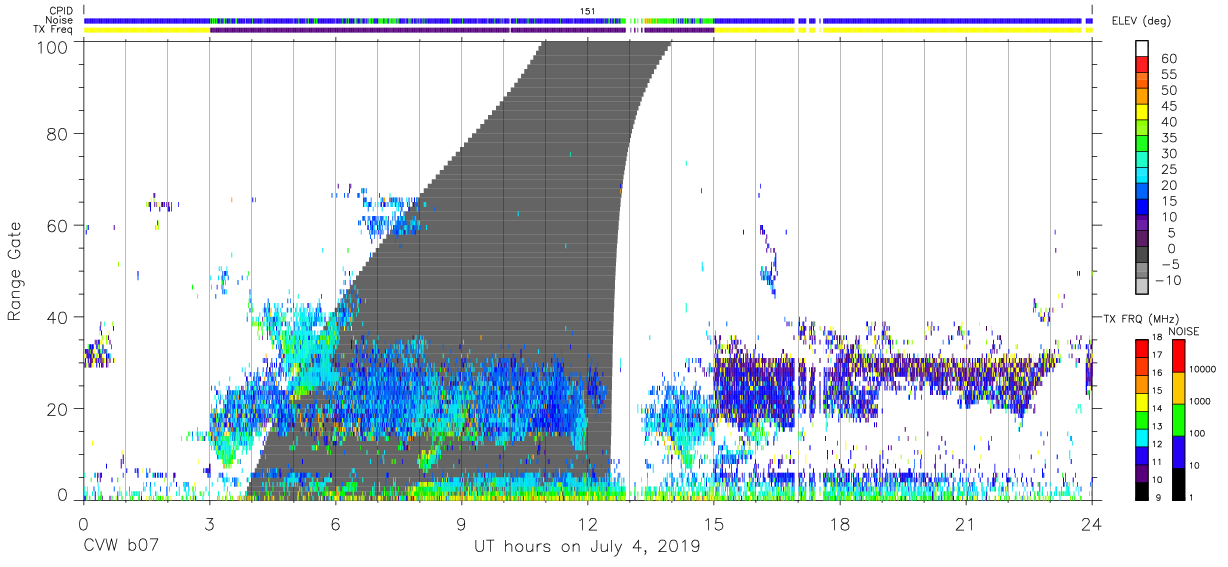
Task: Click the '-5' label on ELEV colorbar
Action: tap(1170, 265)
